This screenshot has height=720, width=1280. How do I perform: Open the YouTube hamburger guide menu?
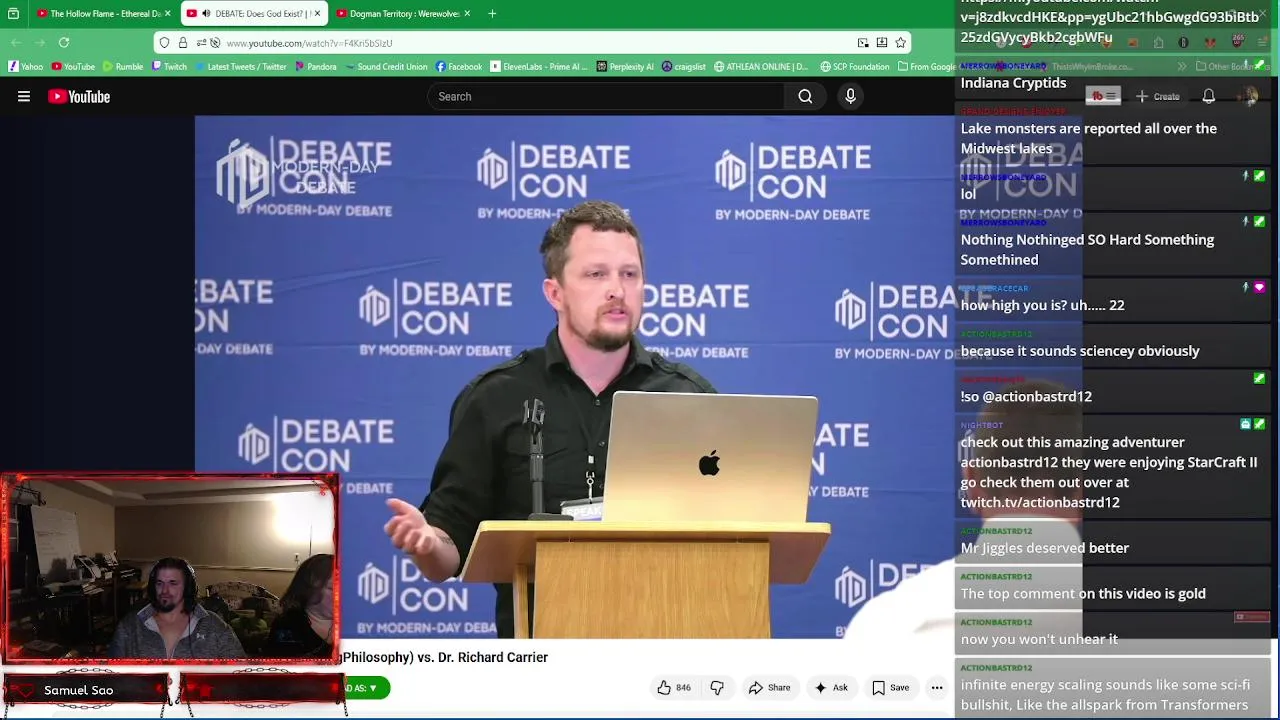(x=24, y=97)
